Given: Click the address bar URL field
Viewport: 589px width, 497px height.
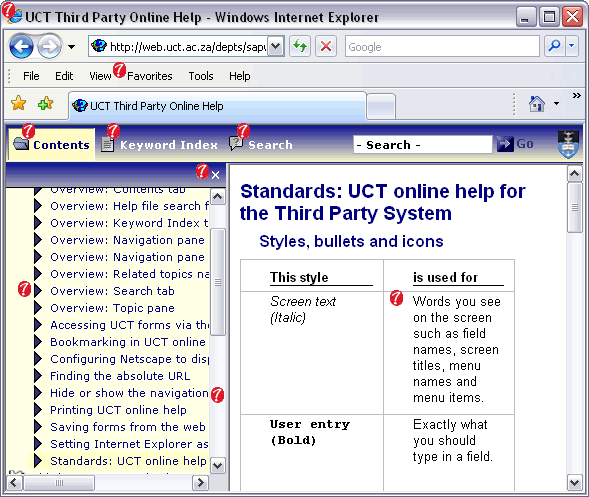Looking at the screenshot, I should click(x=179, y=47).
